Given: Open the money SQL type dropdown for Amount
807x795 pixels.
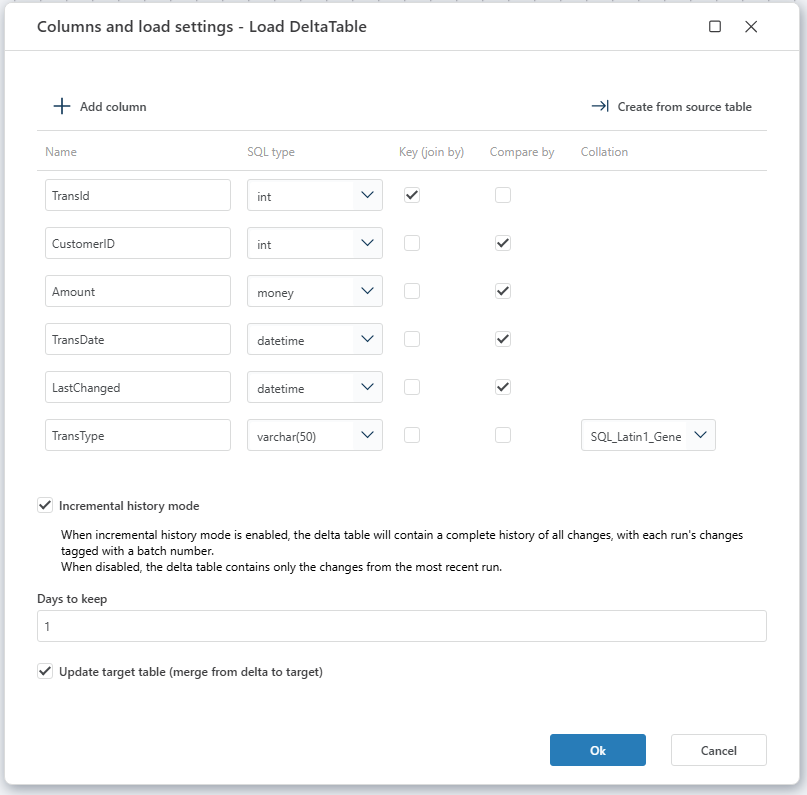Looking at the screenshot, I should (x=314, y=291).
